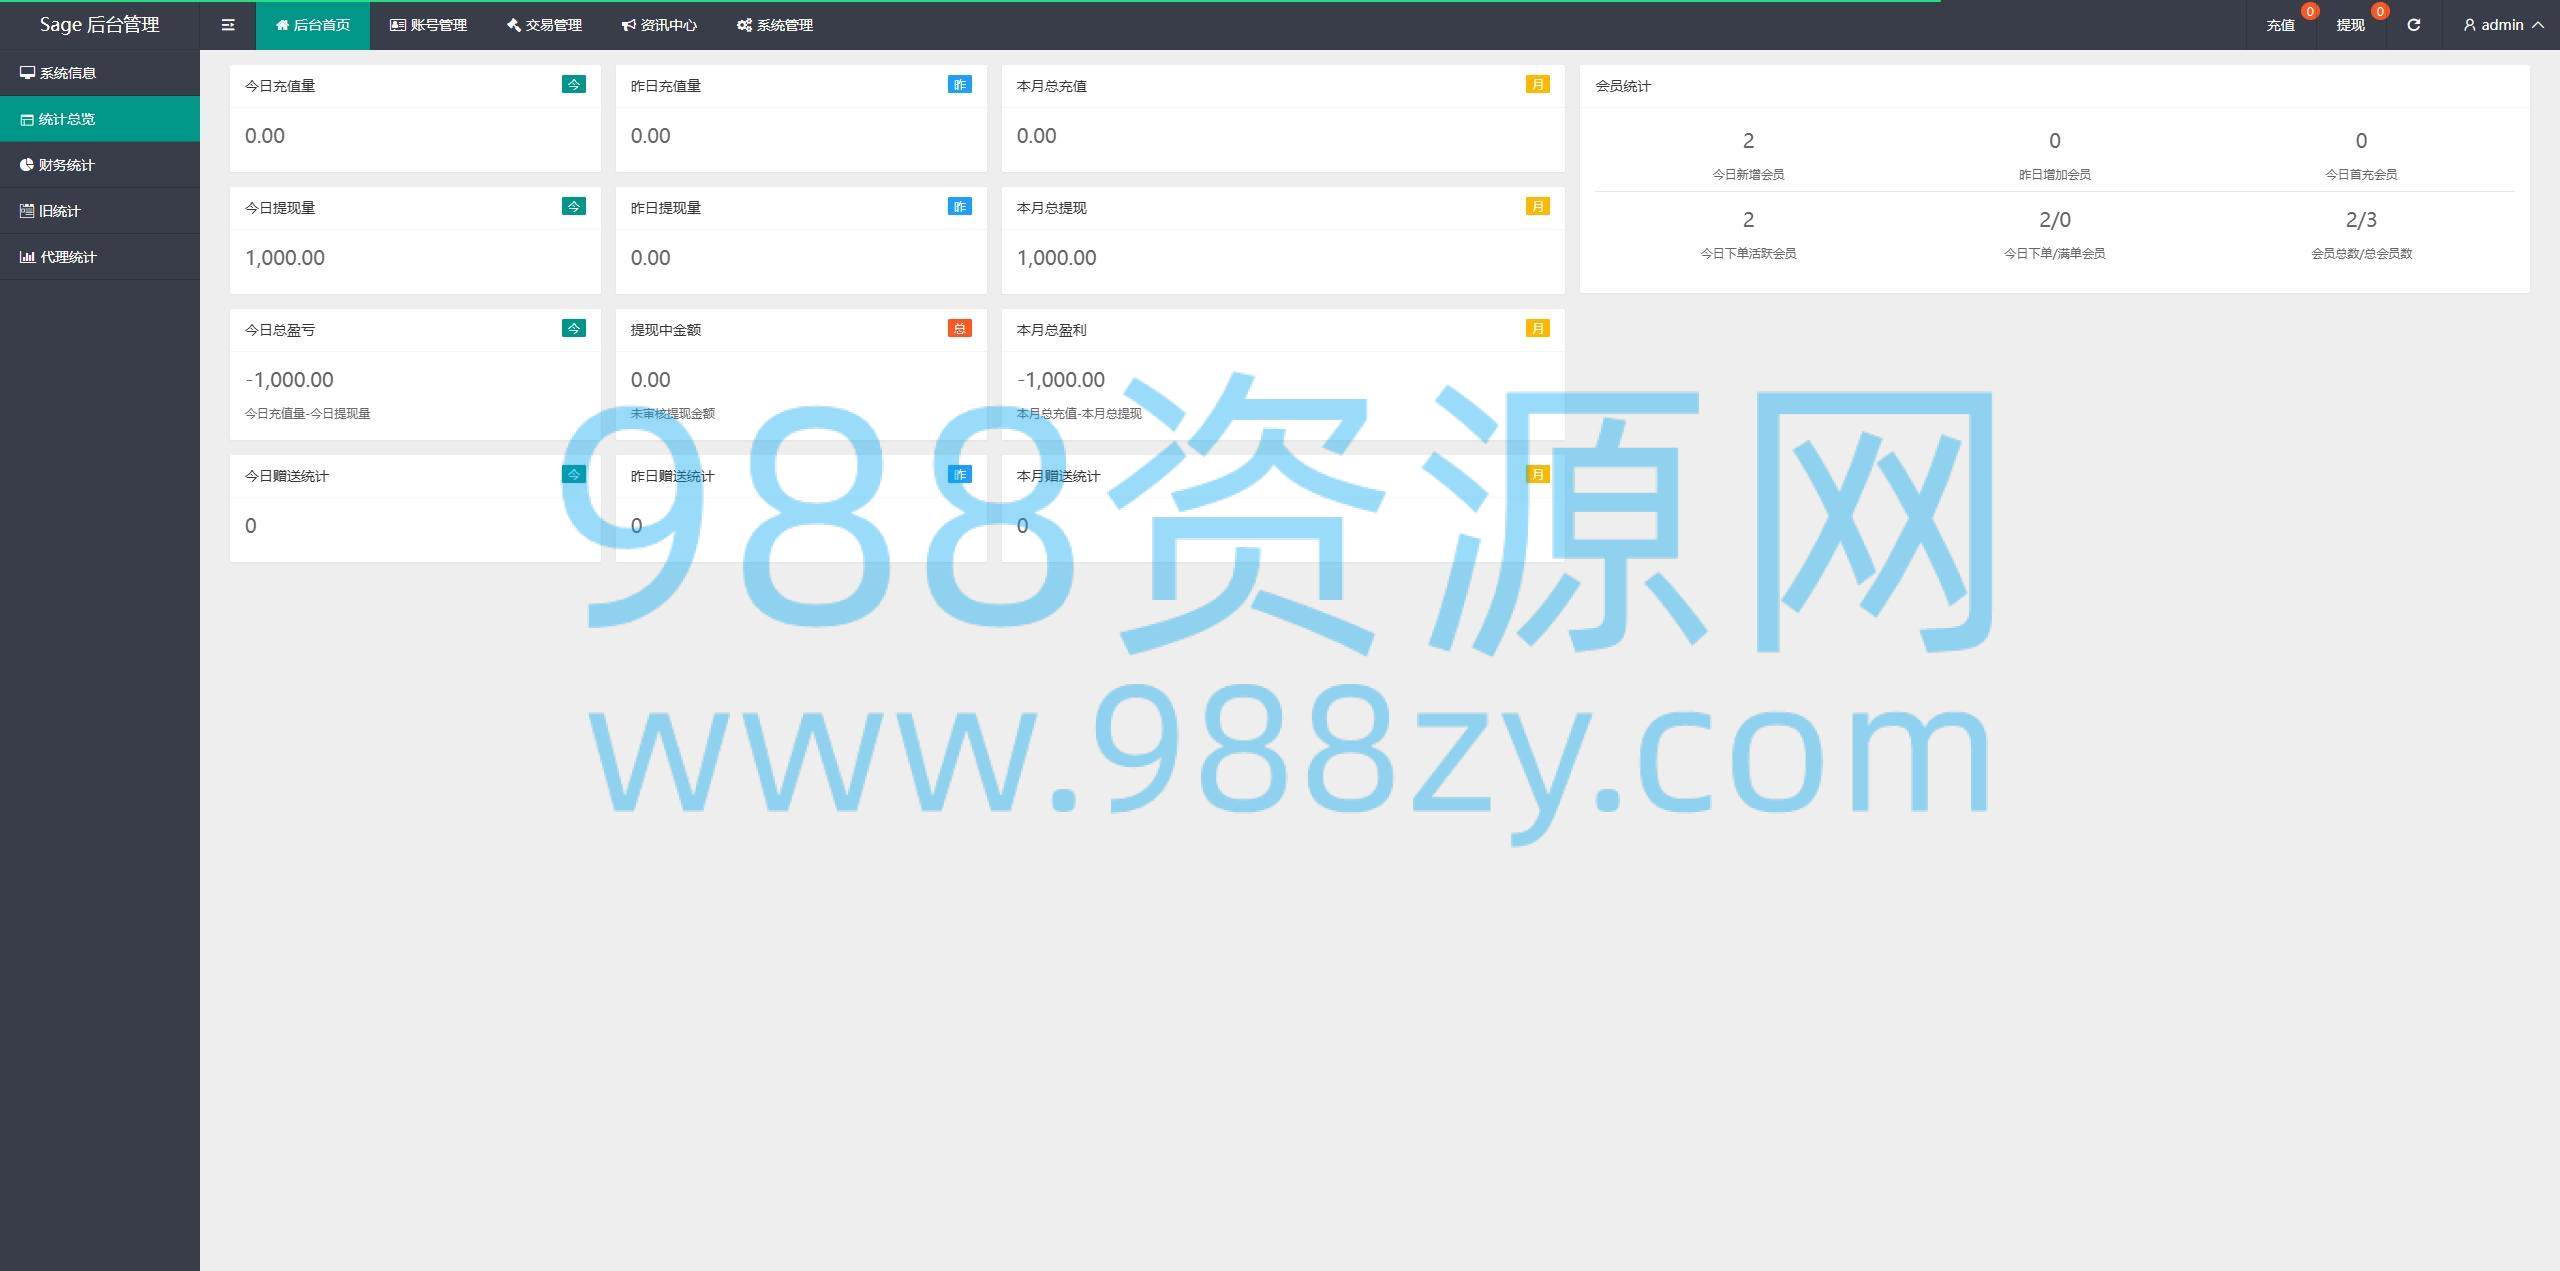Open the 交易管理 top menu
The height and width of the screenshot is (1271, 2560).
point(544,25)
